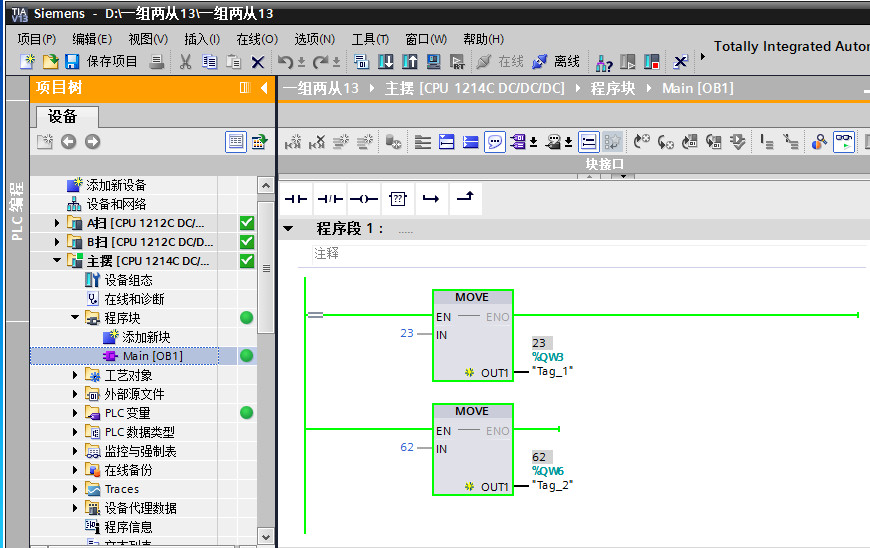Undo the last action
The image size is (870, 548).
(x=285, y=62)
